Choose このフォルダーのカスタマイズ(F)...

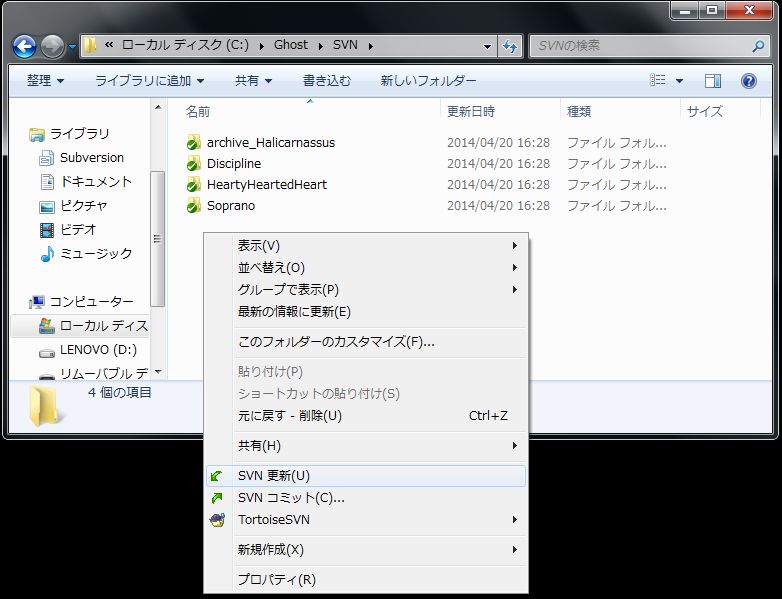pyautogui.click(x=366, y=342)
